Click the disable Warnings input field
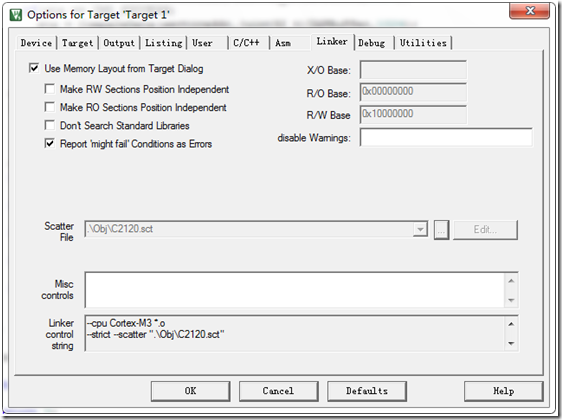 click(x=446, y=138)
